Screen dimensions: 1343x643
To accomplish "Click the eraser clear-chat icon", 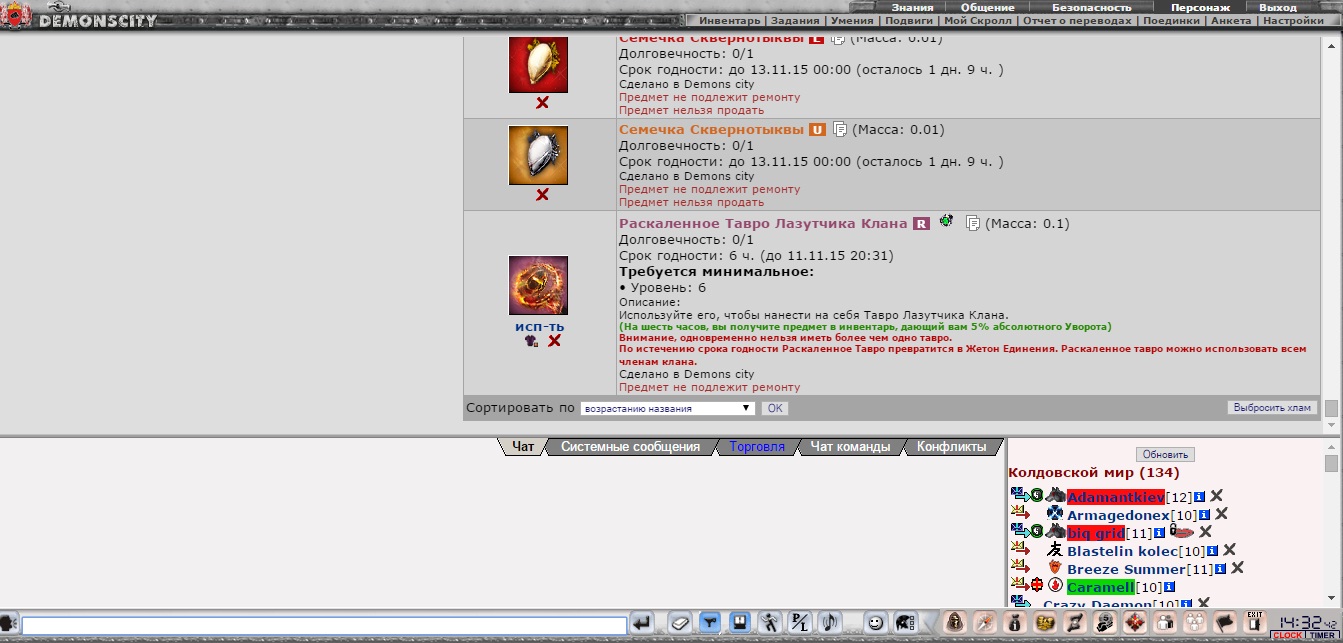I will point(679,623).
